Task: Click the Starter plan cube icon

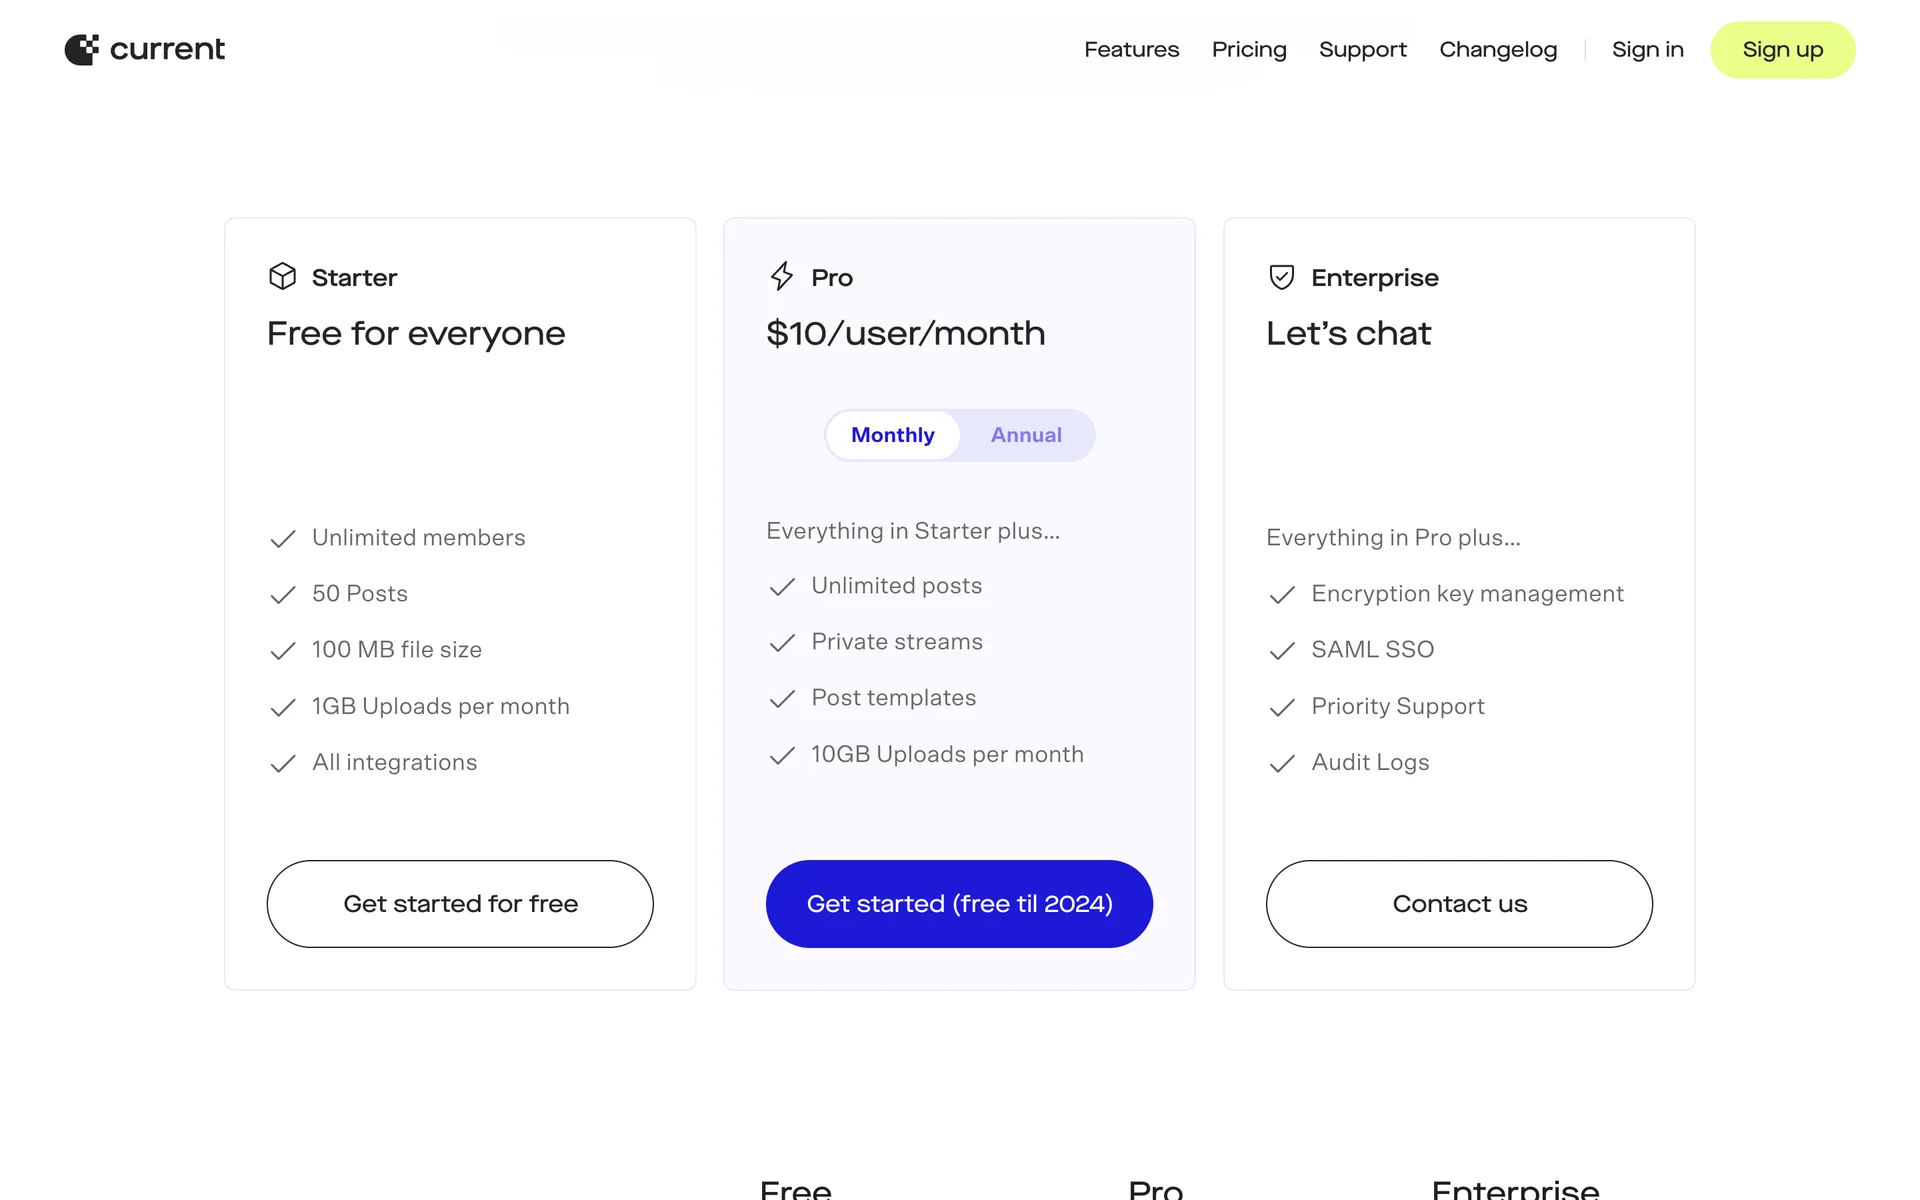Action: point(282,276)
